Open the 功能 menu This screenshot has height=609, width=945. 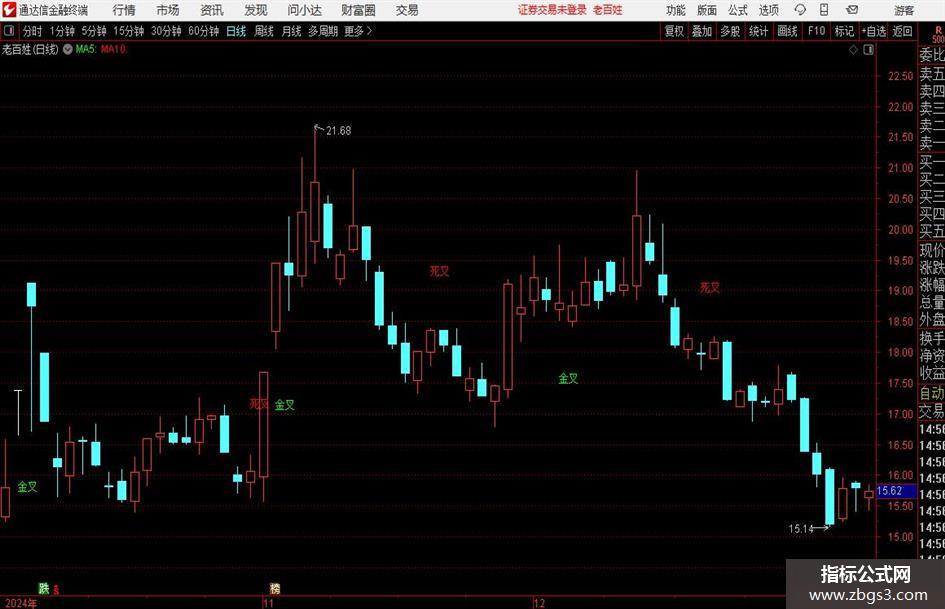676,10
